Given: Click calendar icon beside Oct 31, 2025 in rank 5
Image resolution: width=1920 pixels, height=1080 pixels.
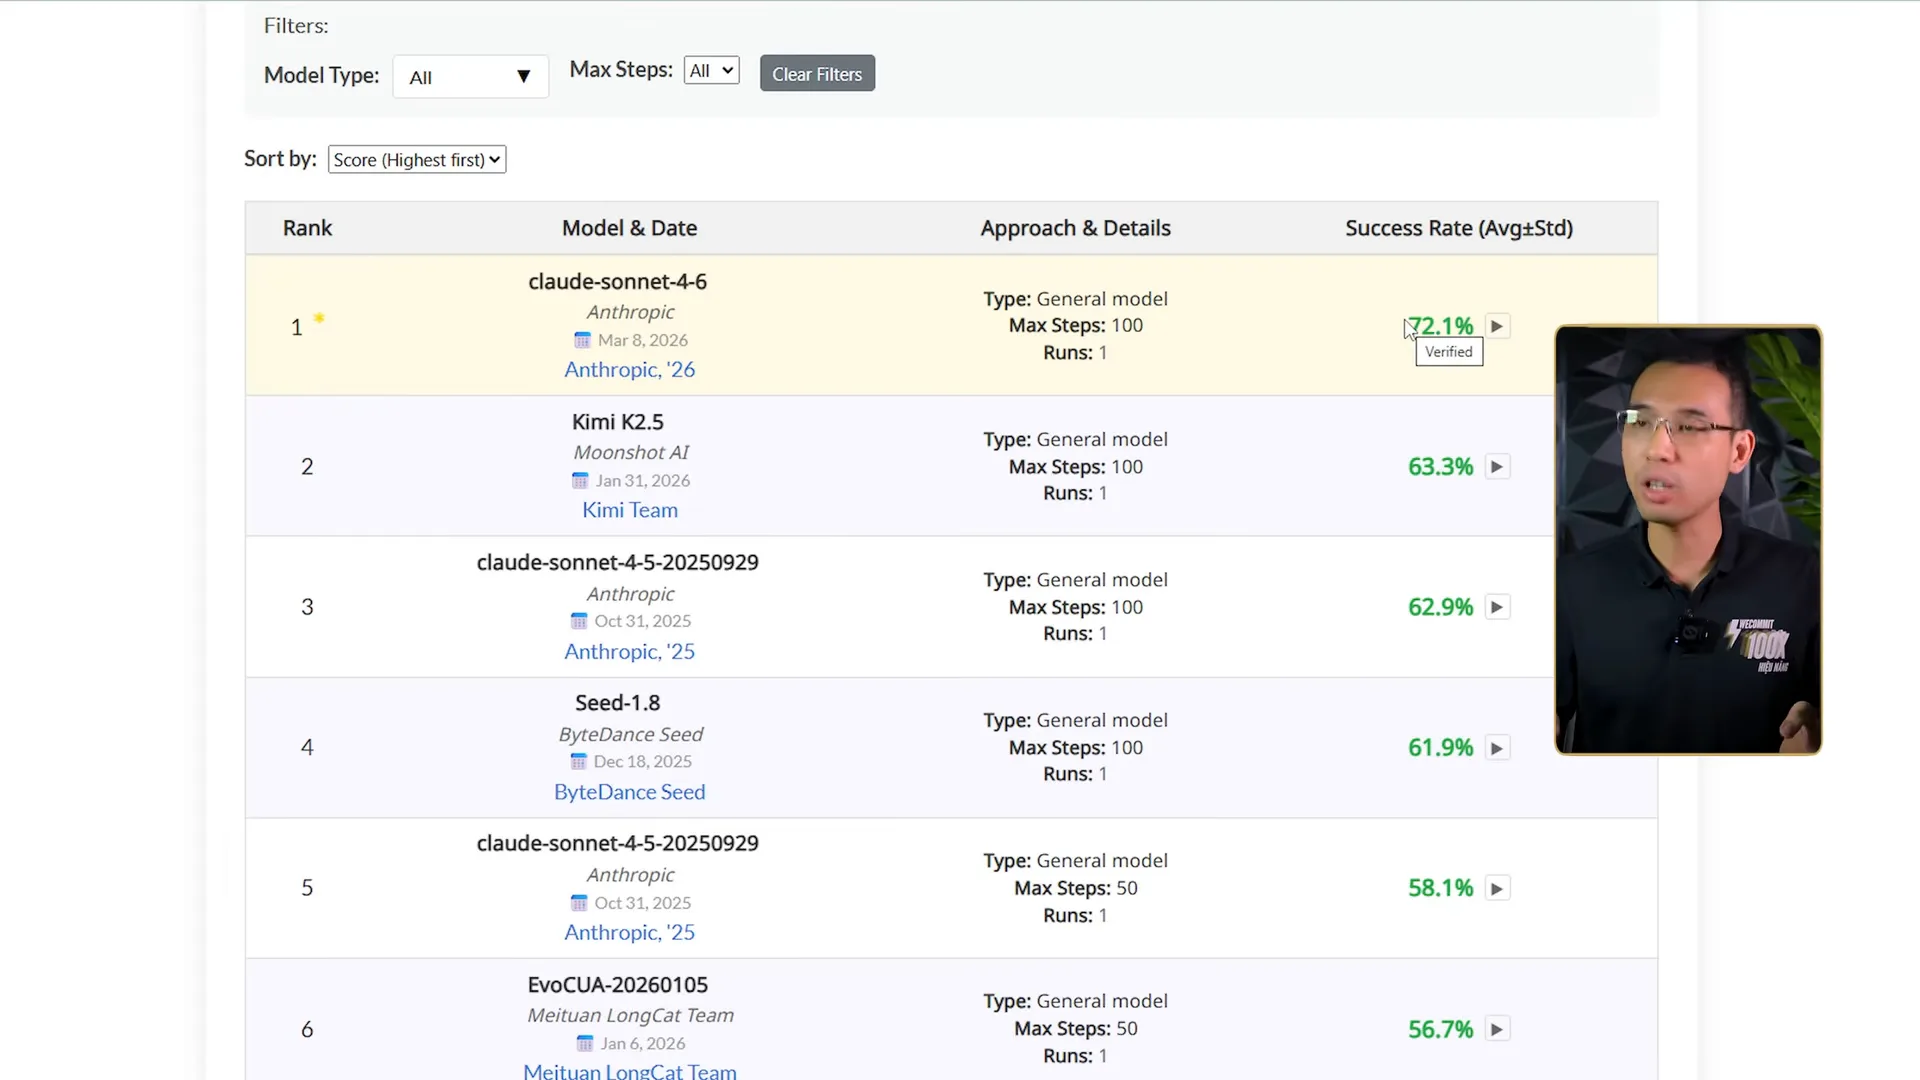Looking at the screenshot, I should click(x=579, y=903).
